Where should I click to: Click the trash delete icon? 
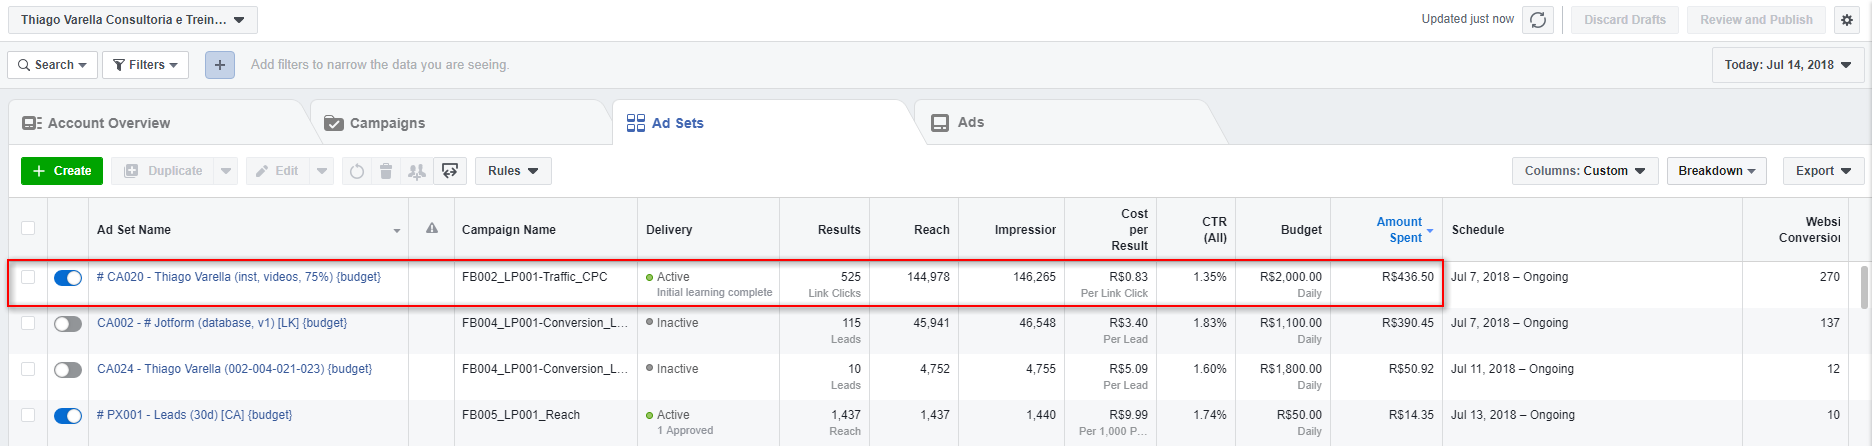(386, 171)
